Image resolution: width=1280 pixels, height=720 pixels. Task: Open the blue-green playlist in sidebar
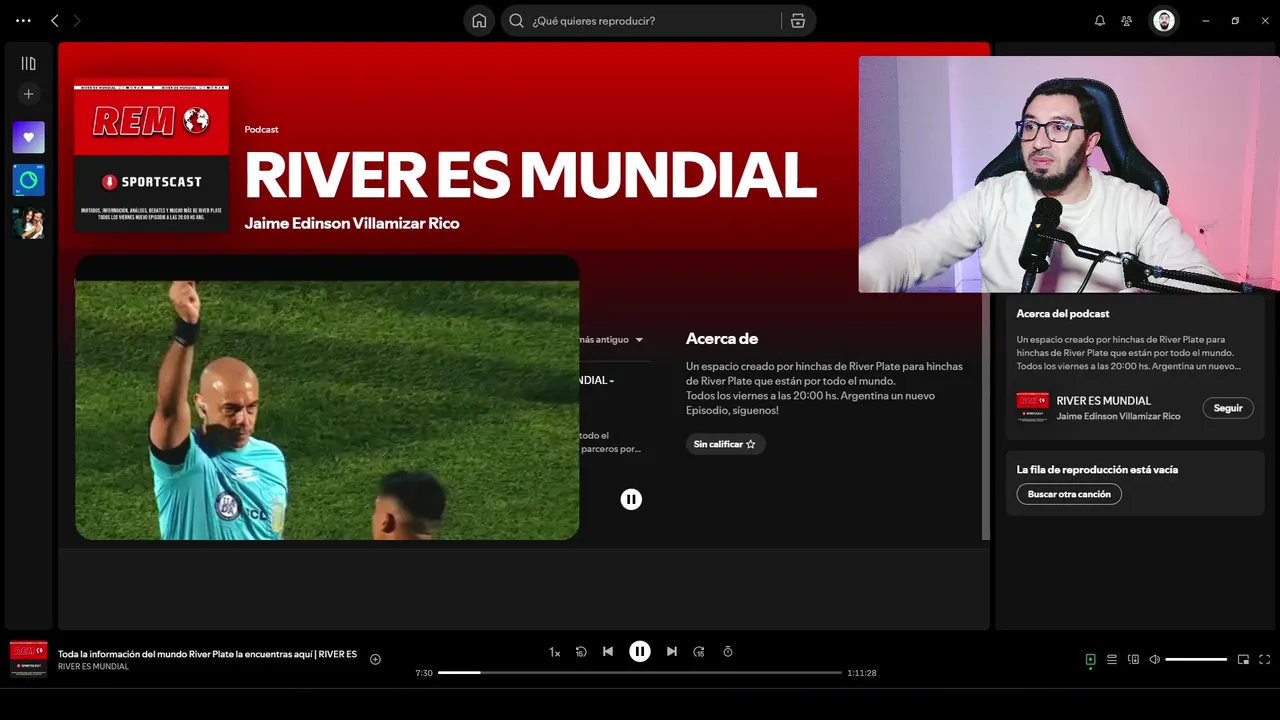tap(28, 180)
